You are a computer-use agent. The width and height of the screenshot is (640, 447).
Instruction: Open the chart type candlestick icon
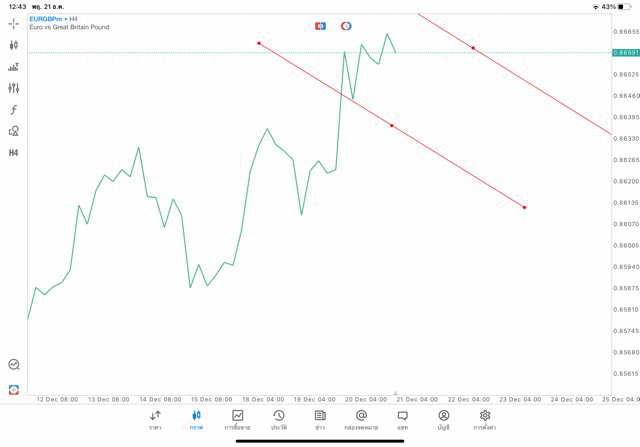(13, 45)
